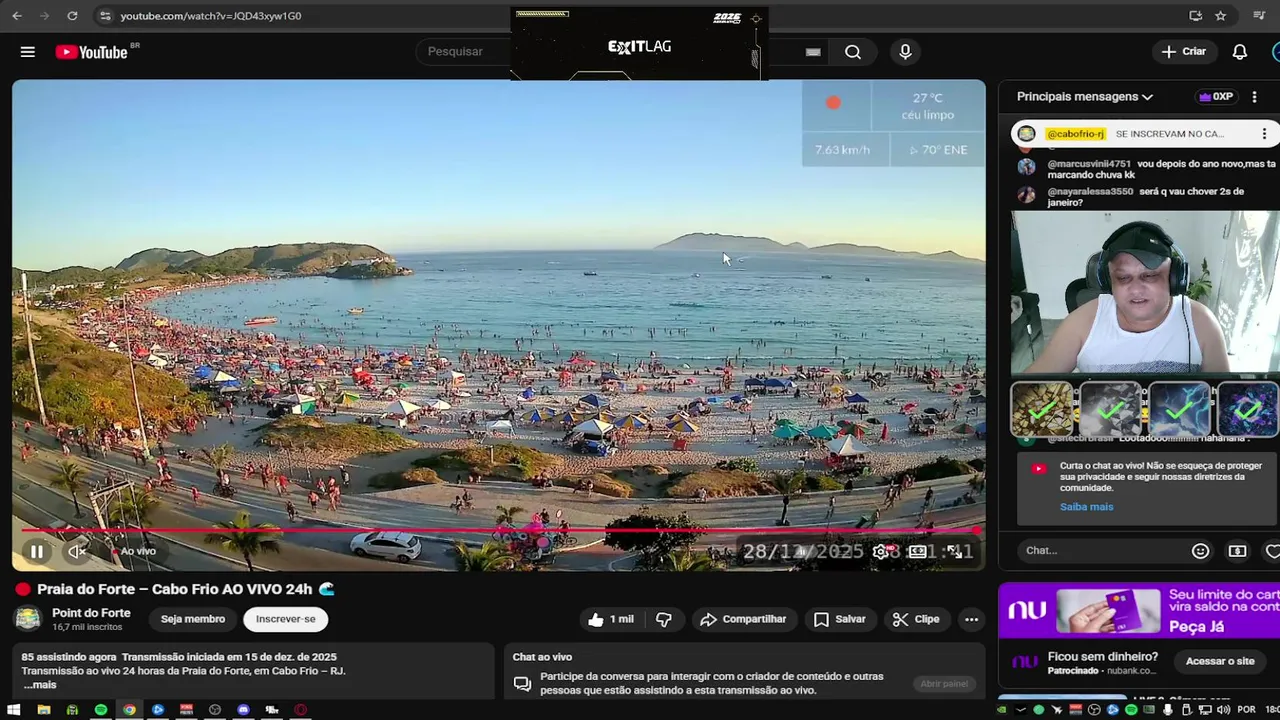Click Saiba mais link in chat notice
Image resolution: width=1280 pixels, height=720 pixels.
click(1086, 507)
